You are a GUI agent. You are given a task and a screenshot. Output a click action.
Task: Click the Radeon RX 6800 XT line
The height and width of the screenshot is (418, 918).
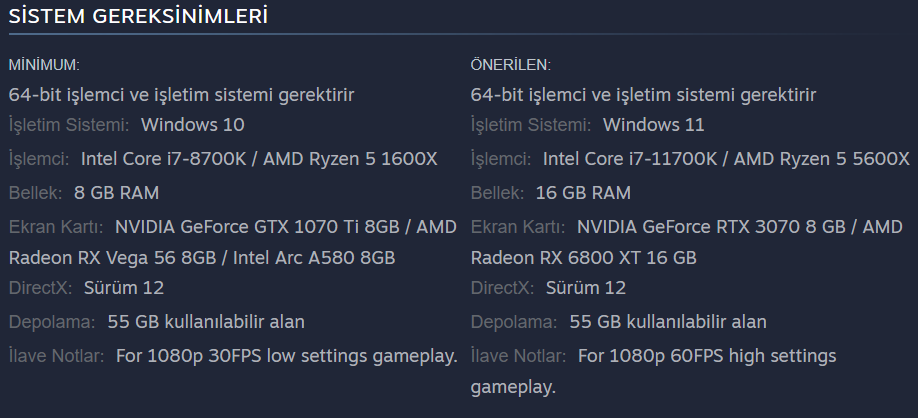pos(584,258)
